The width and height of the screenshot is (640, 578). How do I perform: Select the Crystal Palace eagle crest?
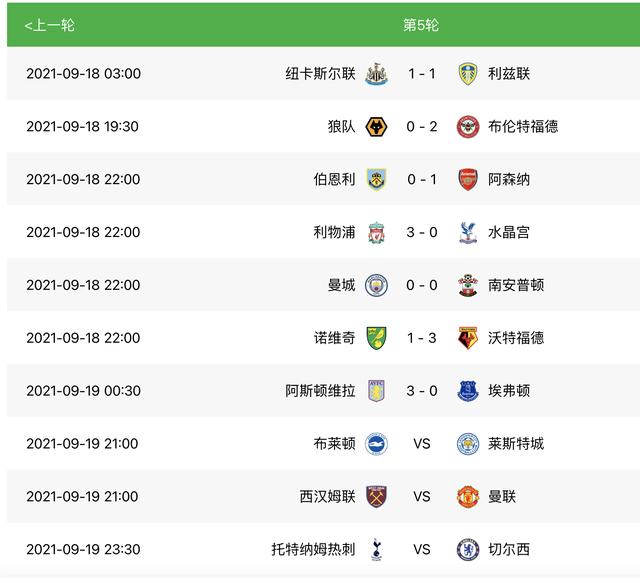tap(468, 233)
